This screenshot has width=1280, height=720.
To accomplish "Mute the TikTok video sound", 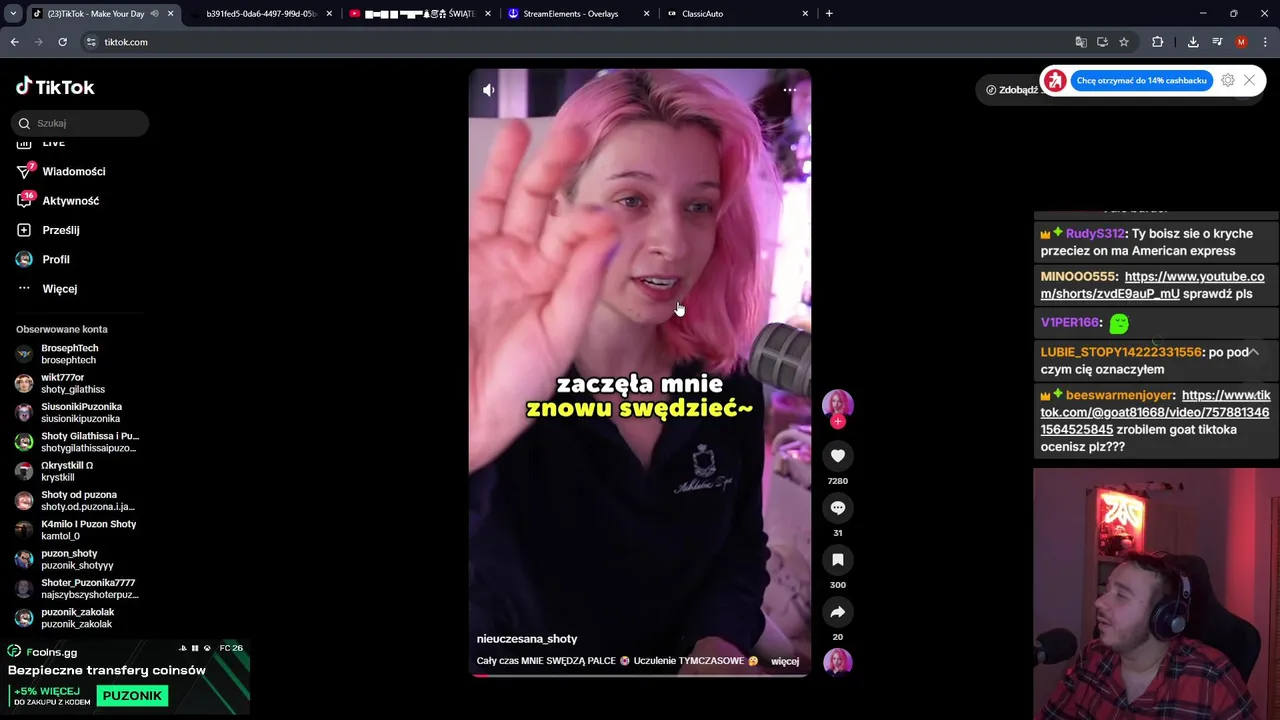I will tap(488, 90).
